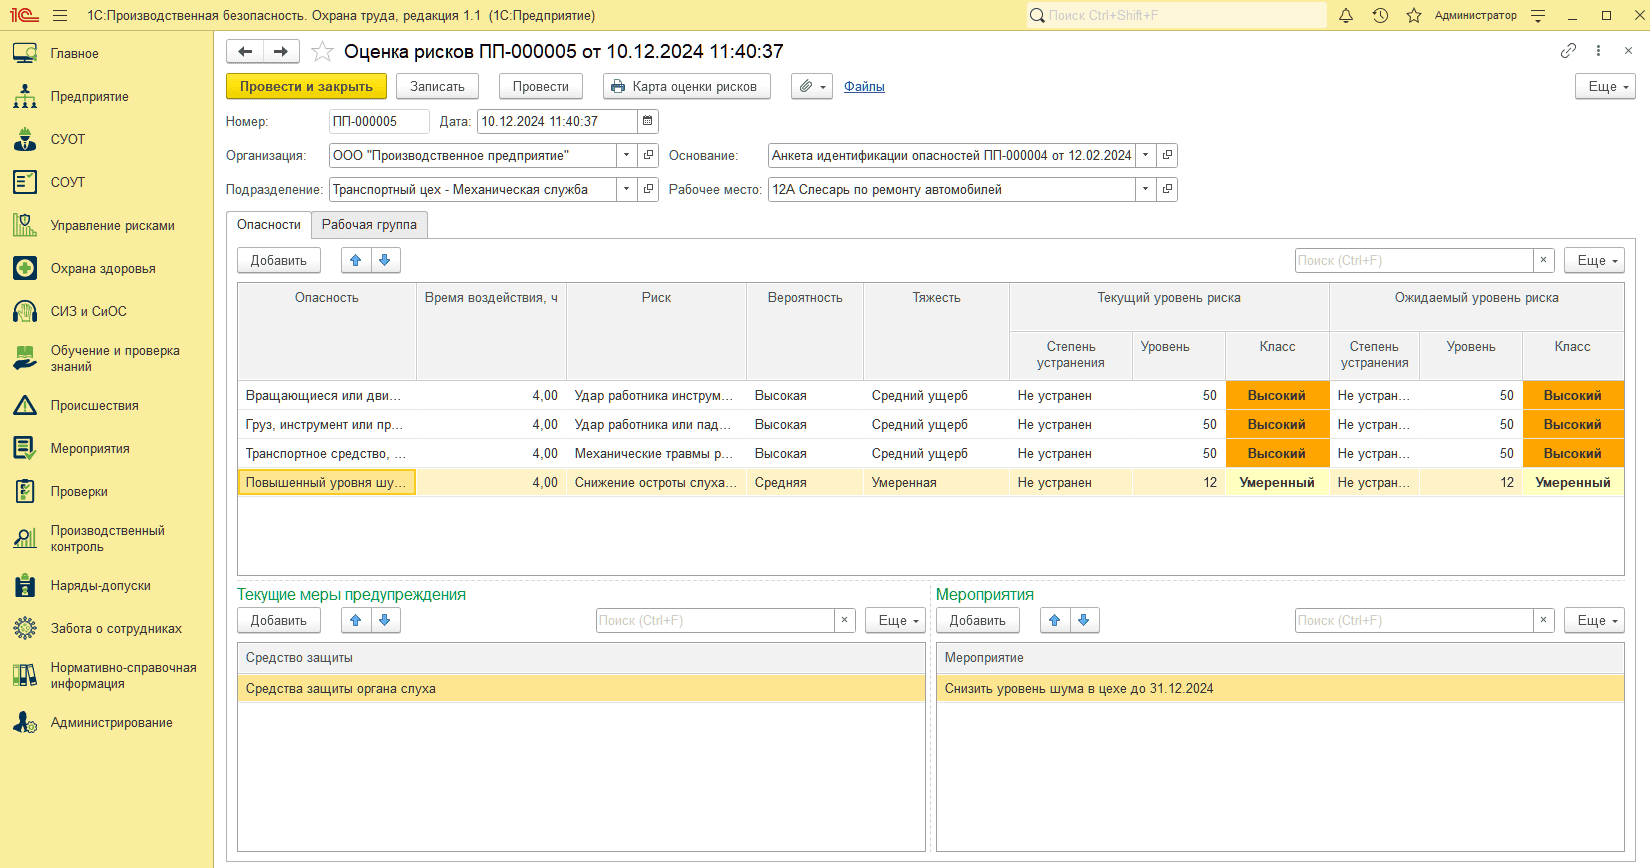Image resolution: width=1650 pixels, height=868 pixels.
Task: Switch to the Рабочая группа tab
Action: (369, 225)
